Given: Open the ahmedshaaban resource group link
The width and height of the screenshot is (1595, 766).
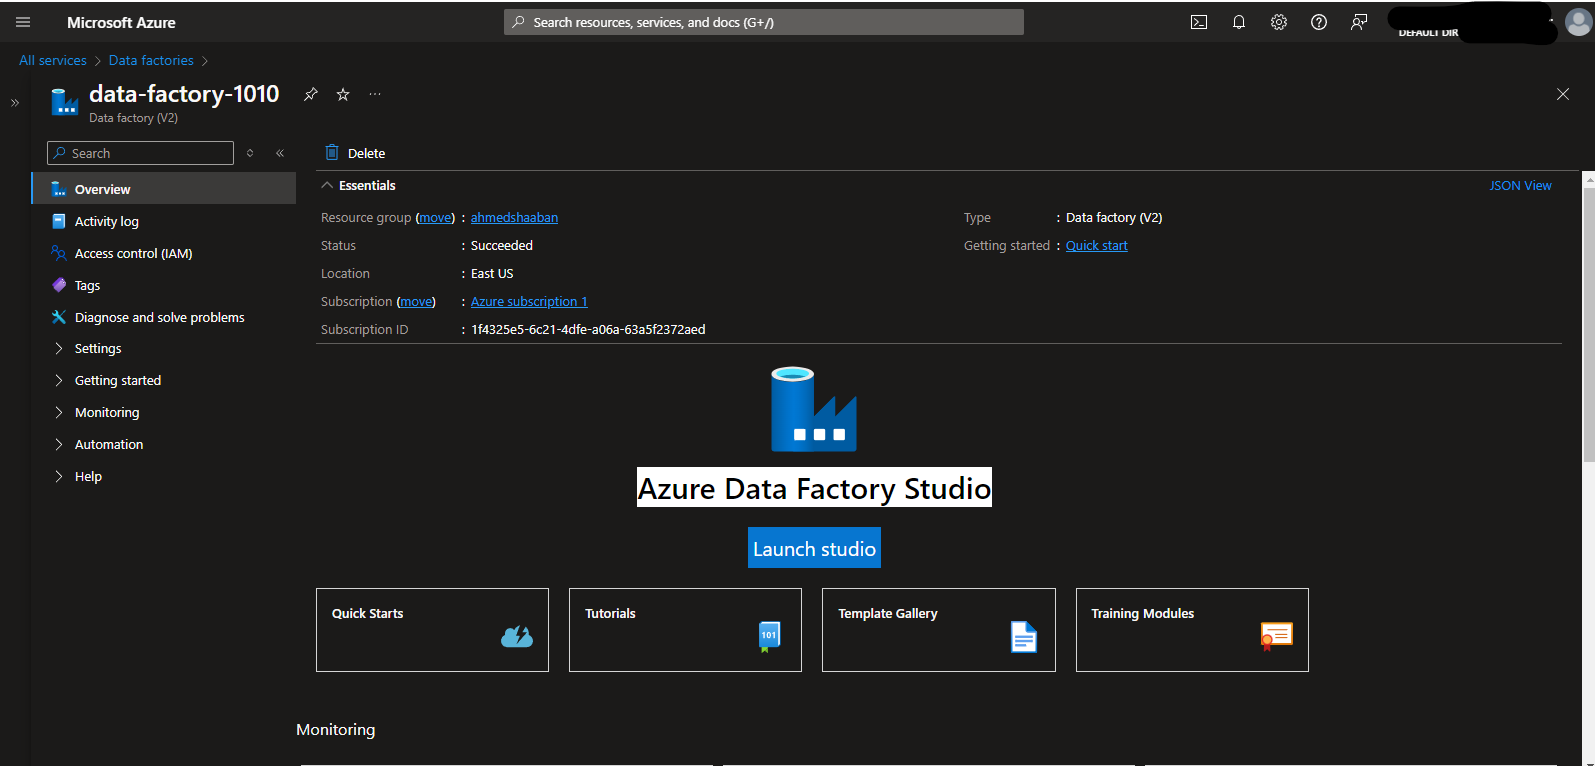Looking at the screenshot, I should click(514, 217).
